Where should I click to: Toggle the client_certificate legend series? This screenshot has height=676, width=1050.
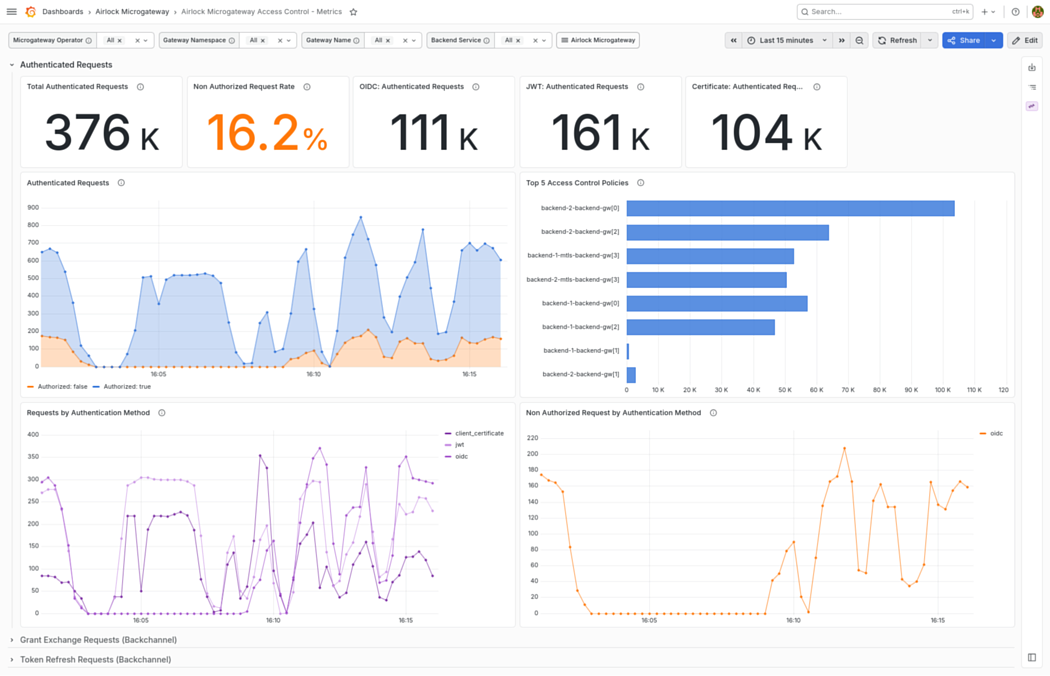click(x=474, y=433)
